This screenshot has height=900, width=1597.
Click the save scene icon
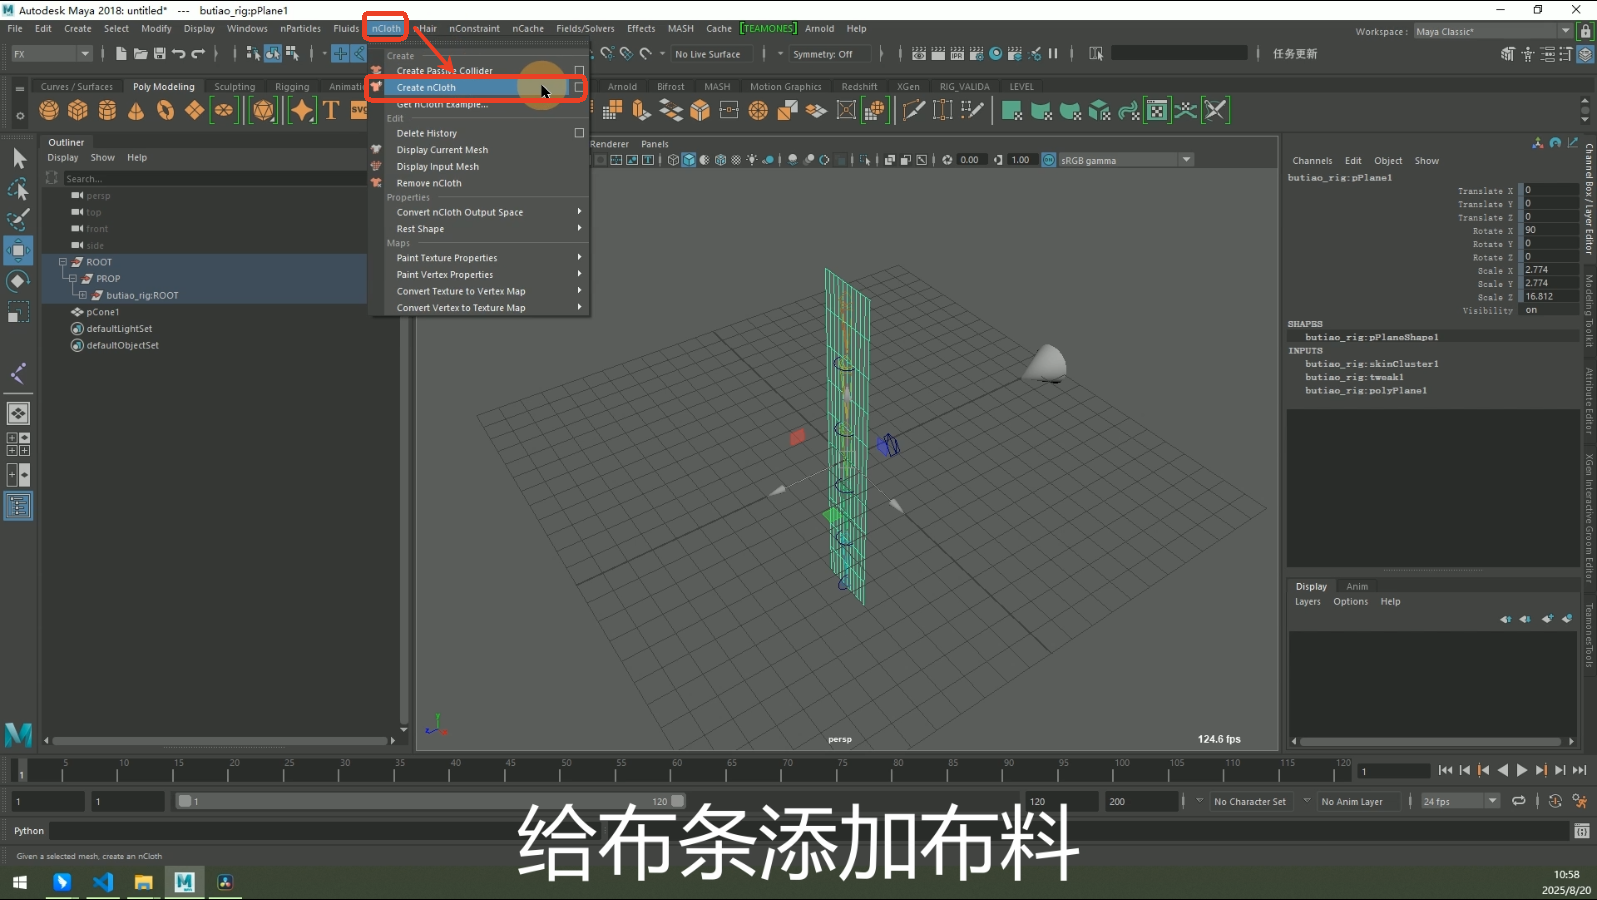(x=160, y=54)
